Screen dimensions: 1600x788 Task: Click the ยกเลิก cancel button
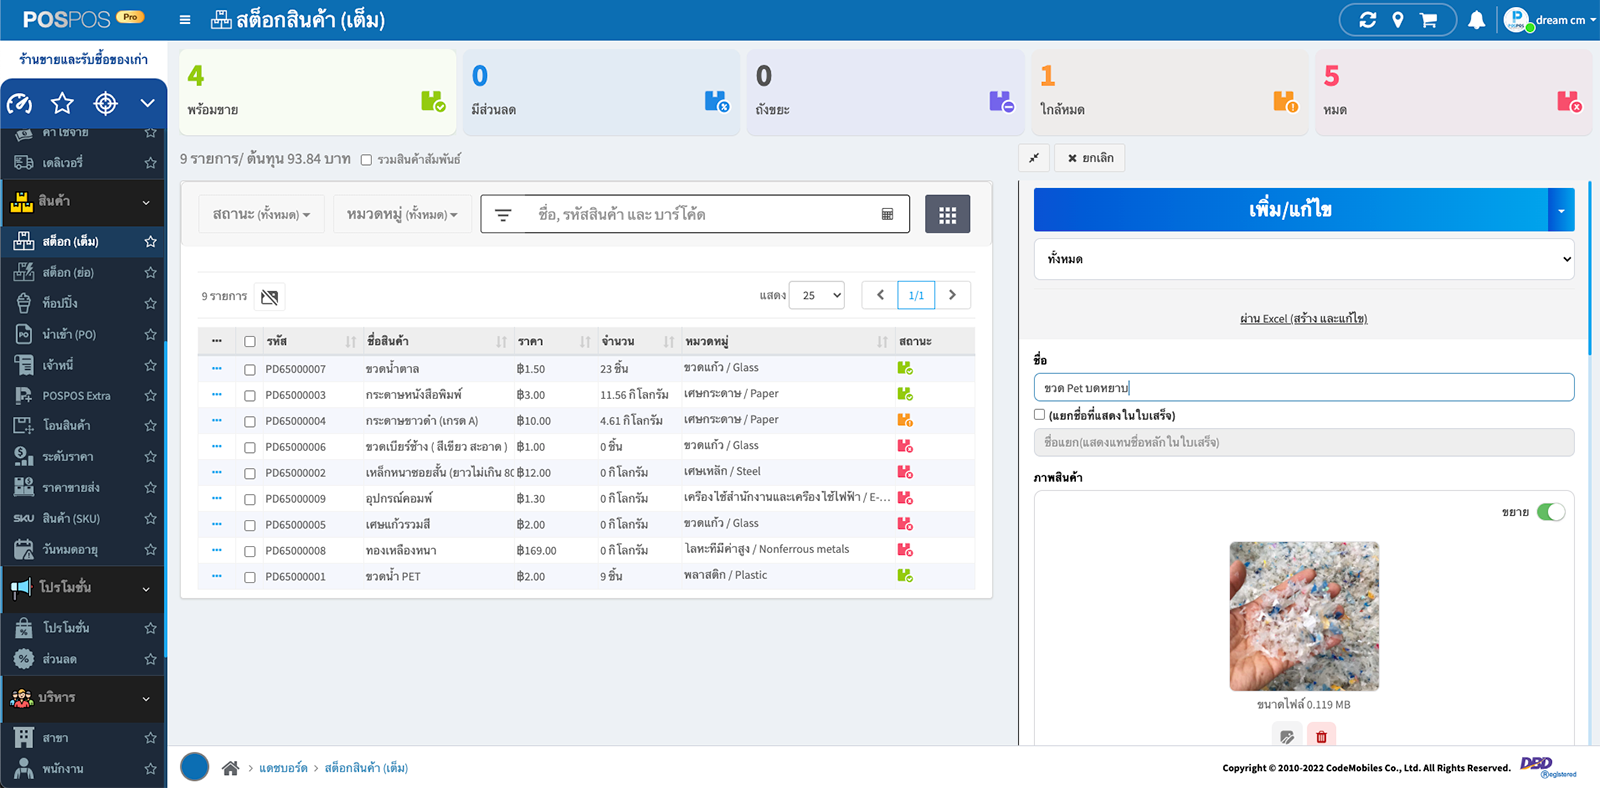tap(1090, 158)
